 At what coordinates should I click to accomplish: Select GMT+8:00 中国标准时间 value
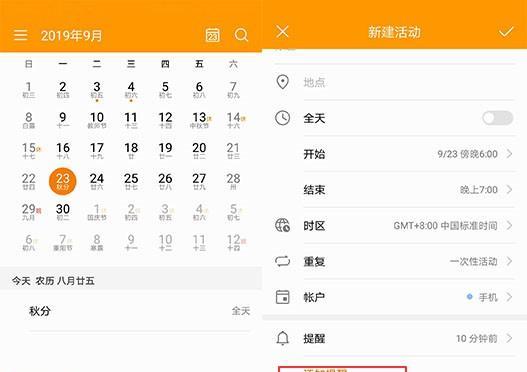[x=445, y=225]
